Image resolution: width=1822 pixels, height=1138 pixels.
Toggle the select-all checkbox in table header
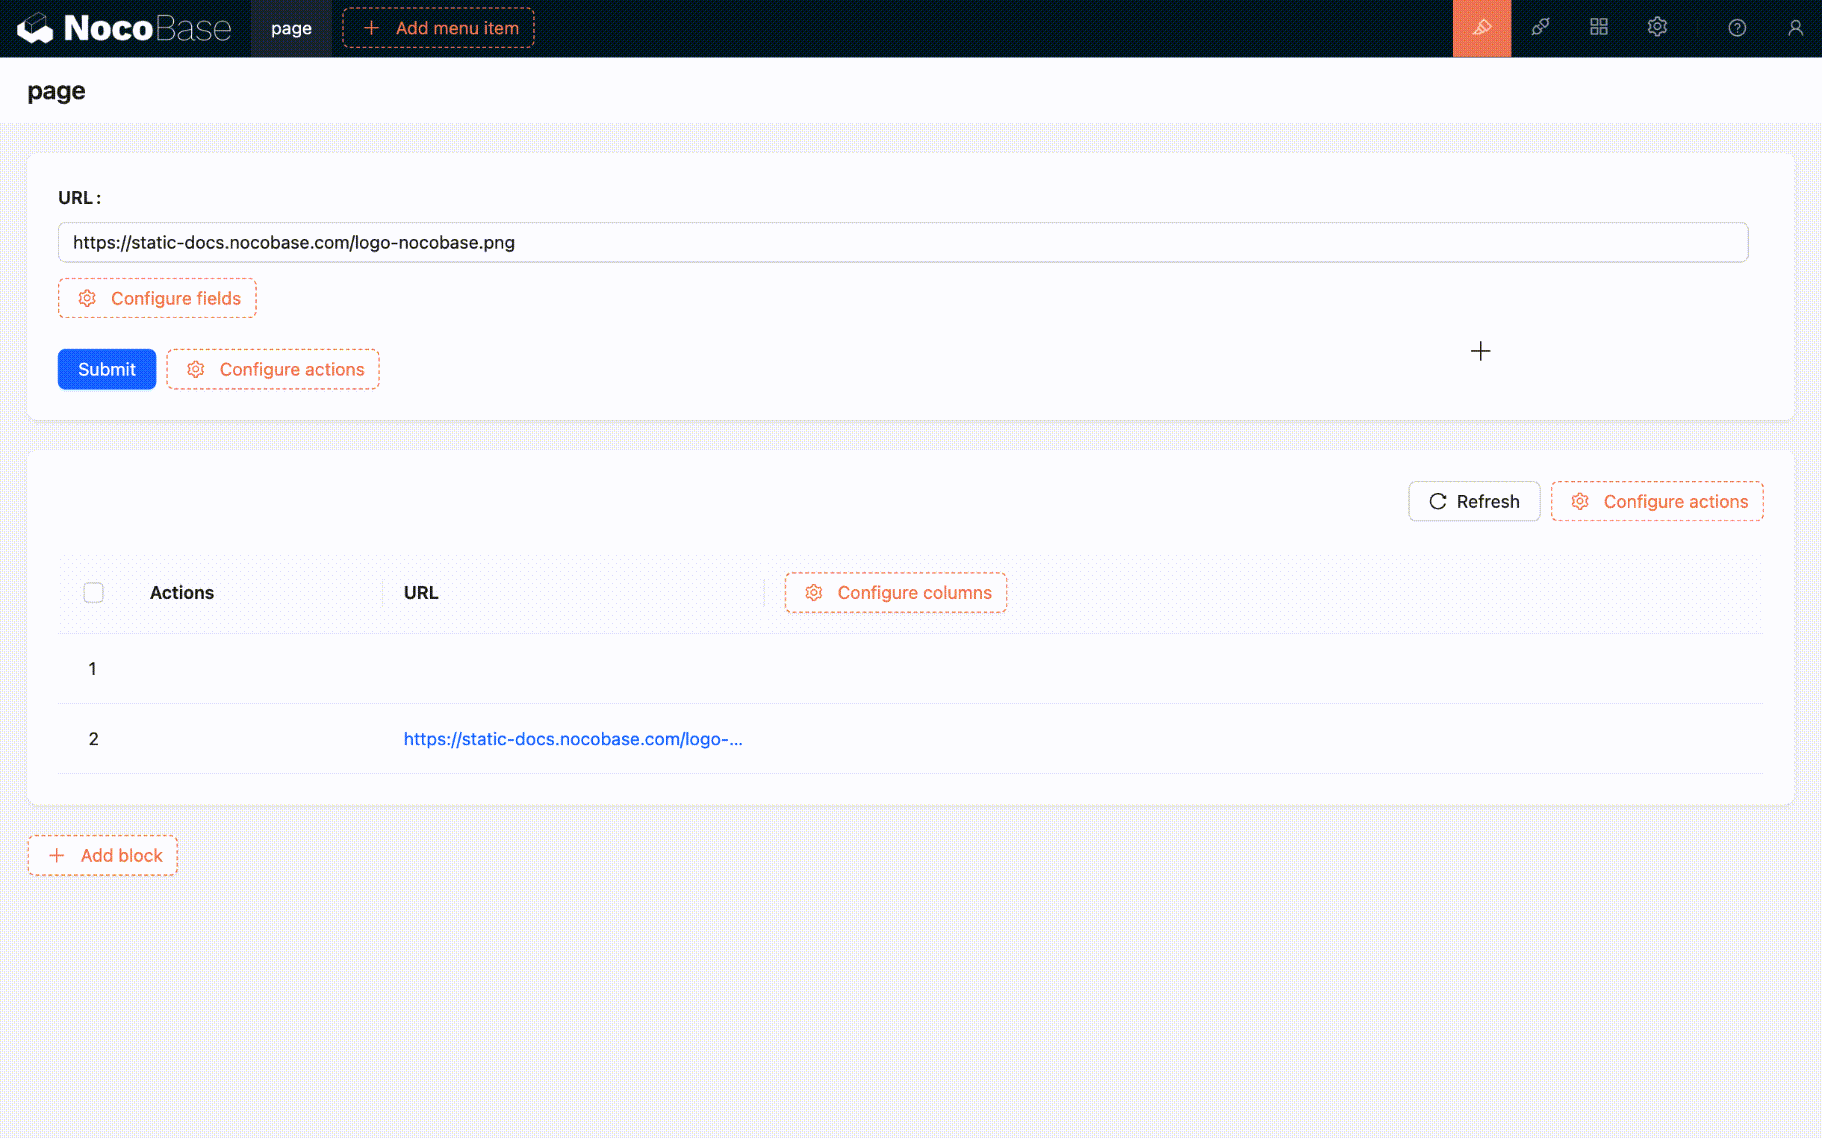pyautogui.click(x=93, y=592)
